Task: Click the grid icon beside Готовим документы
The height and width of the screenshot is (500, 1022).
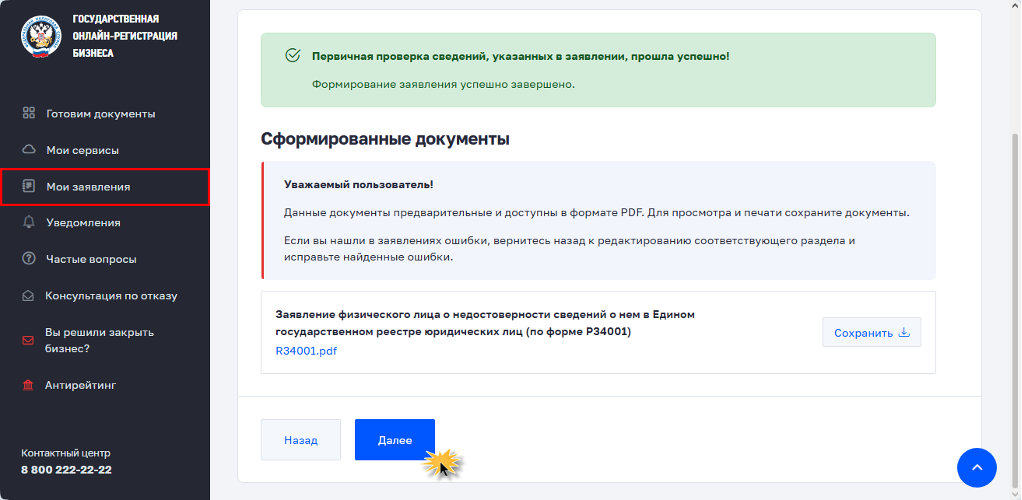Action: pos(28,113)
